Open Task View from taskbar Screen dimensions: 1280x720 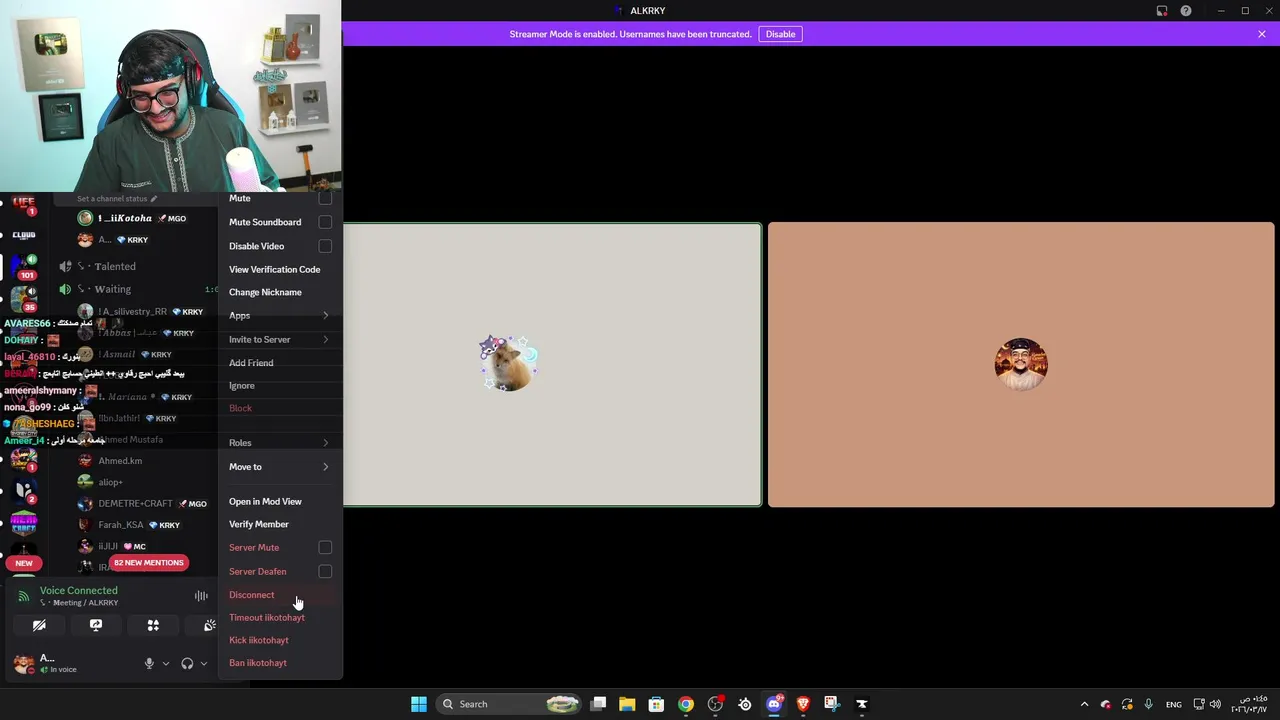[598, 704]
